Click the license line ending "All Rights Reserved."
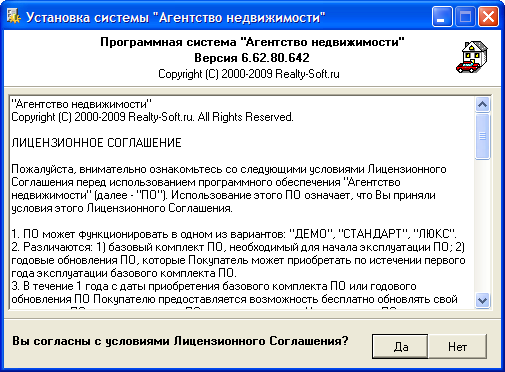505x372 pixels. (x=152, y=117)
